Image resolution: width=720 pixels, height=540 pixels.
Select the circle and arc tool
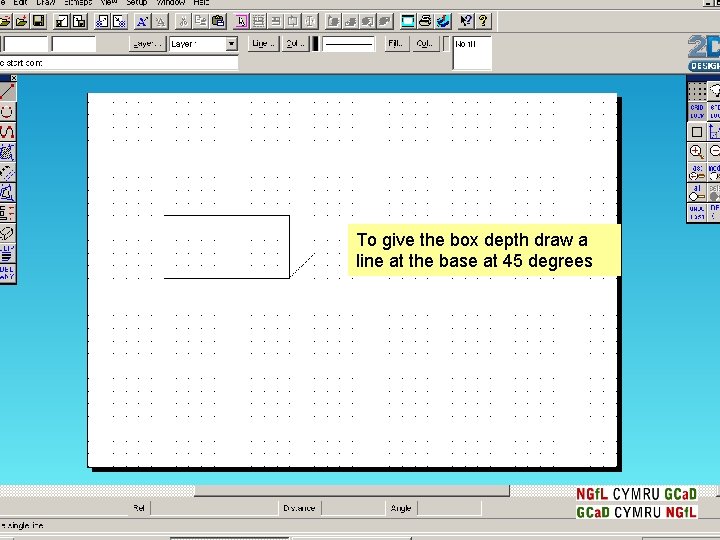point(7,112)
